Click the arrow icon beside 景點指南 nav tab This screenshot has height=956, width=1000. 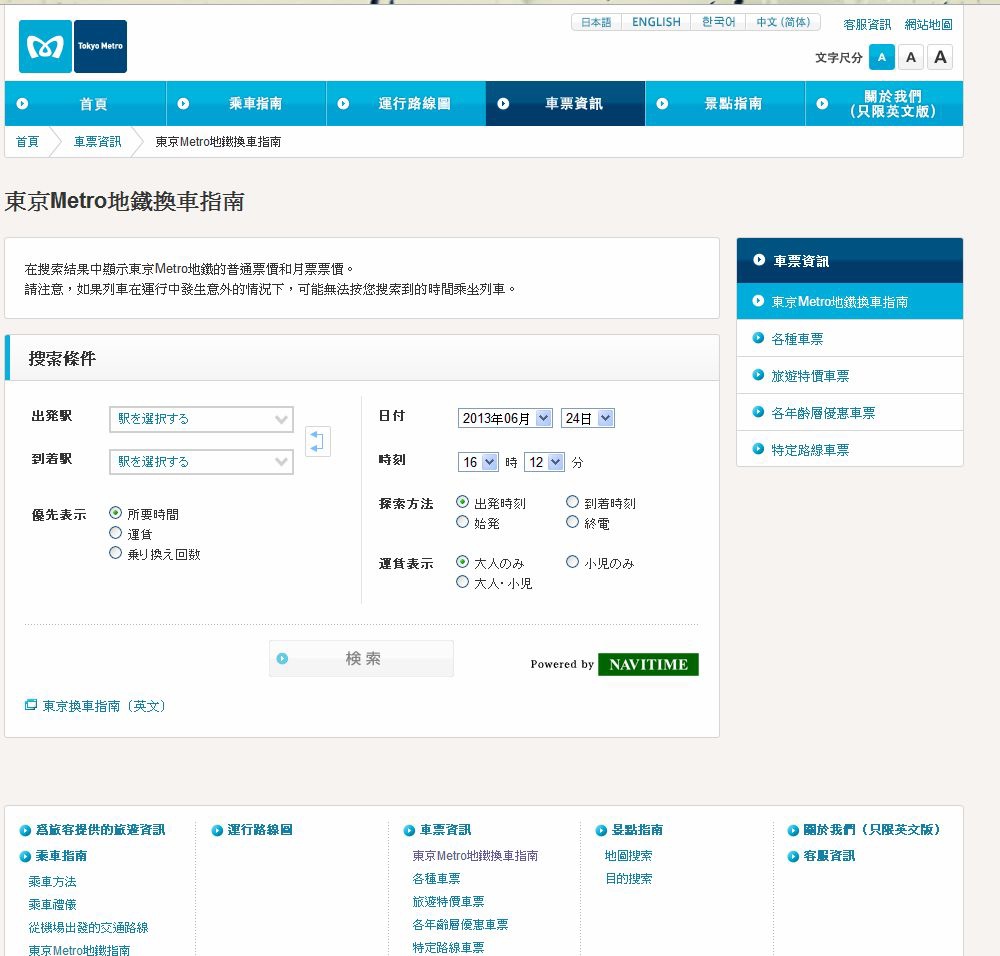click(x=662, y=103)
